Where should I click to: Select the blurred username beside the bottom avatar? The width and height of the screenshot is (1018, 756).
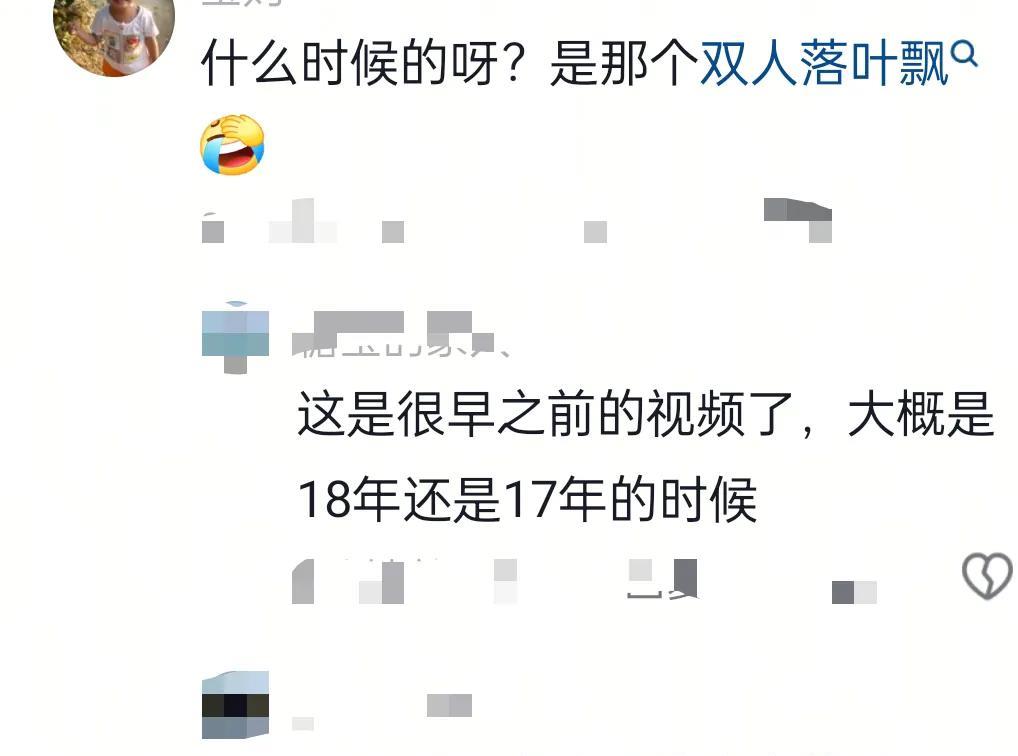(x=449, y=705)
